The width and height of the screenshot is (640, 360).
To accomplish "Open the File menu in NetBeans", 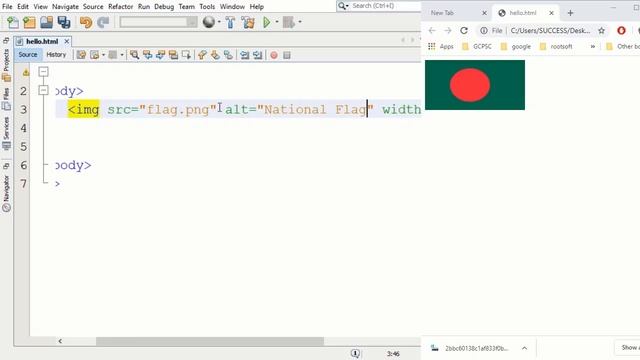I will pos(7,7).
